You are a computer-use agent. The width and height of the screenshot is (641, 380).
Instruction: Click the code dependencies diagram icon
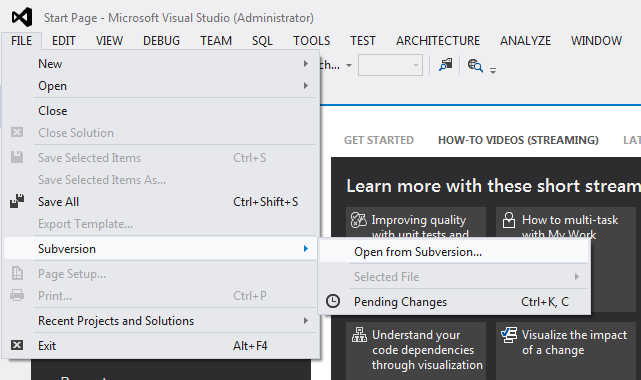point(359,335)
